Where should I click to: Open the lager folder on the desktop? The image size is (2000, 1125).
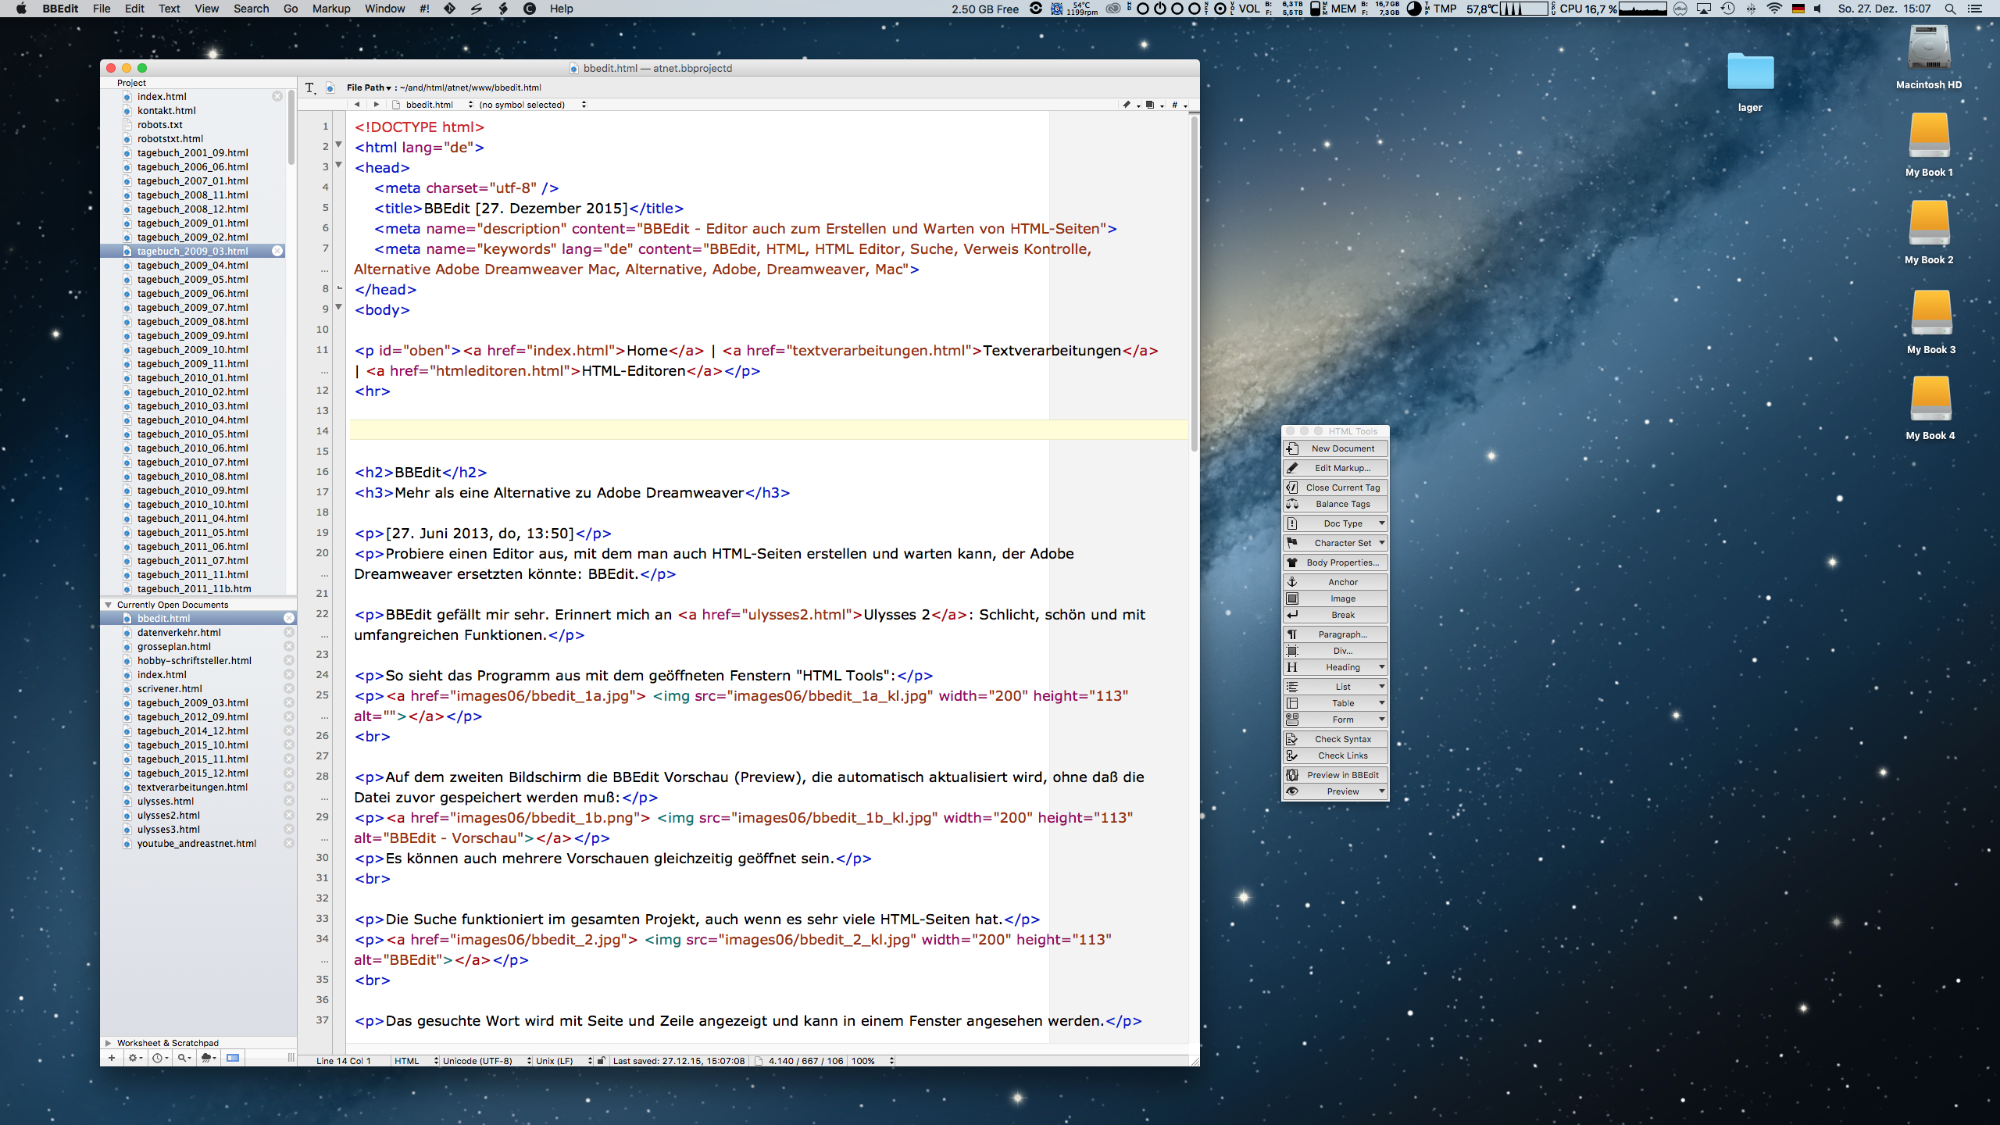(x=1750, y=80)
